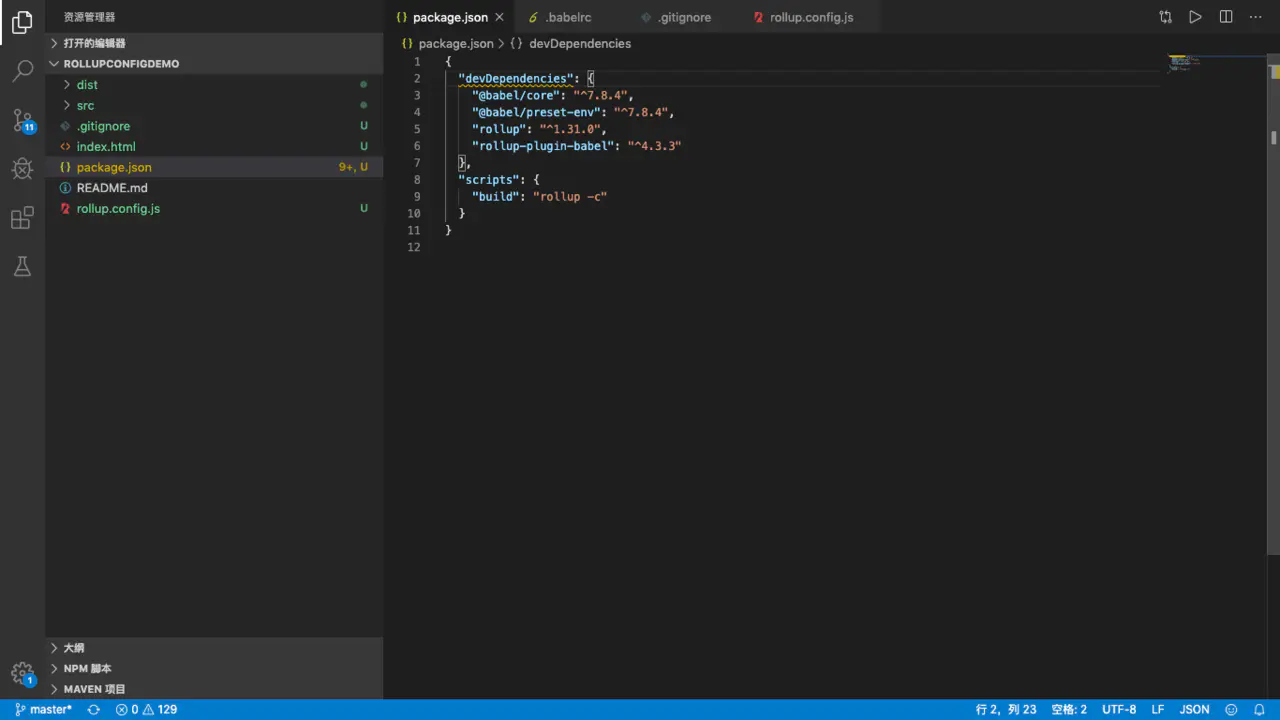This screenshot has width=1280, height=720.
Task: Open the Run and Debug view
Action: click(x=22, y=169)
